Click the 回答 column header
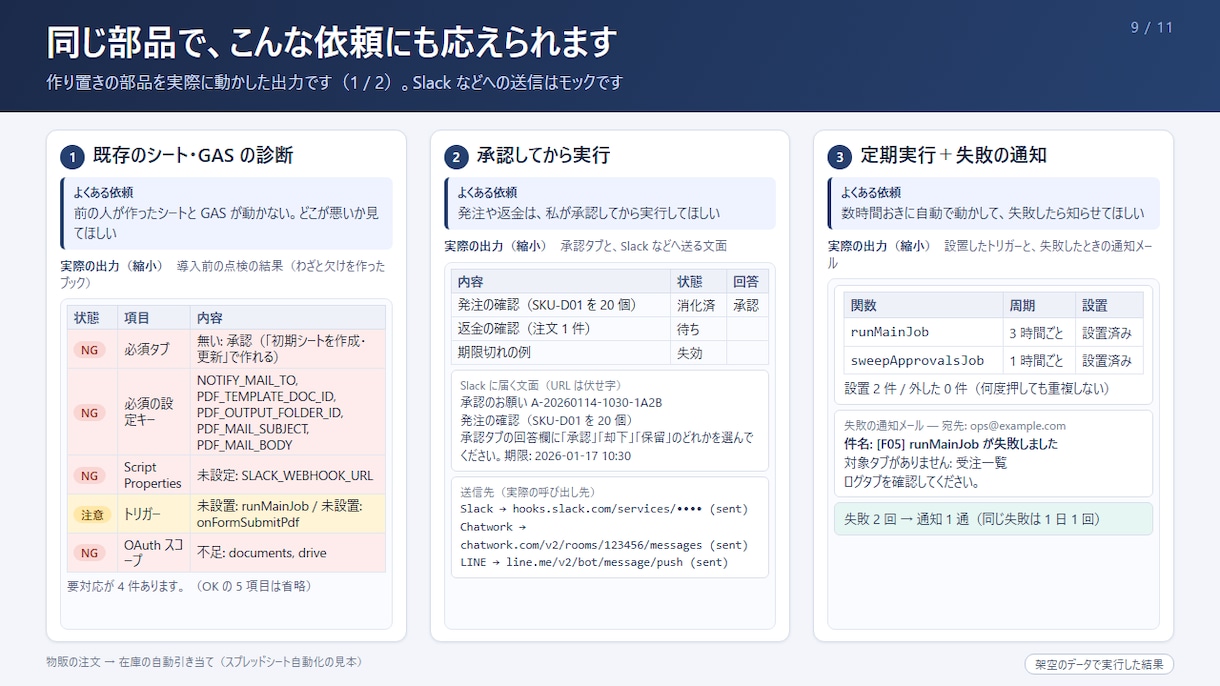 click(x=747, y=282)
